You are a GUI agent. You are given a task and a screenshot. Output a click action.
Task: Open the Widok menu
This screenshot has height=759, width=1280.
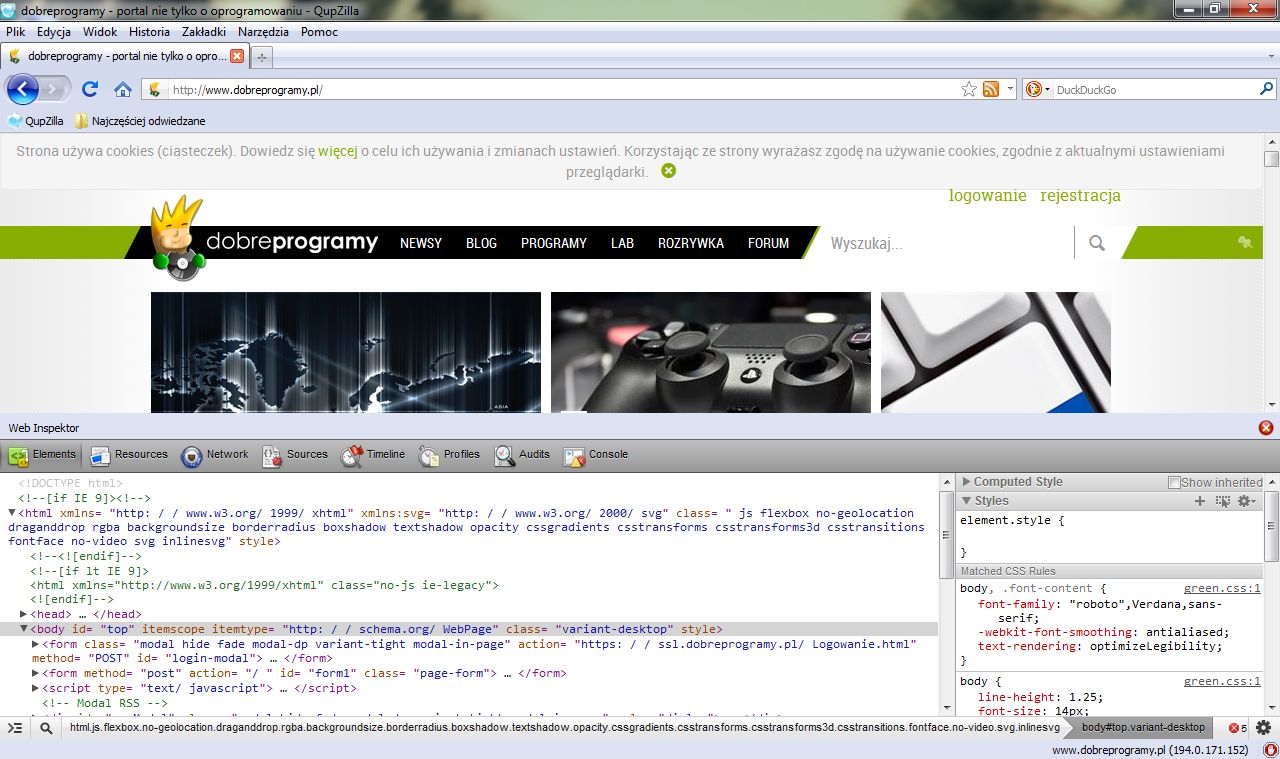(100, 32)
